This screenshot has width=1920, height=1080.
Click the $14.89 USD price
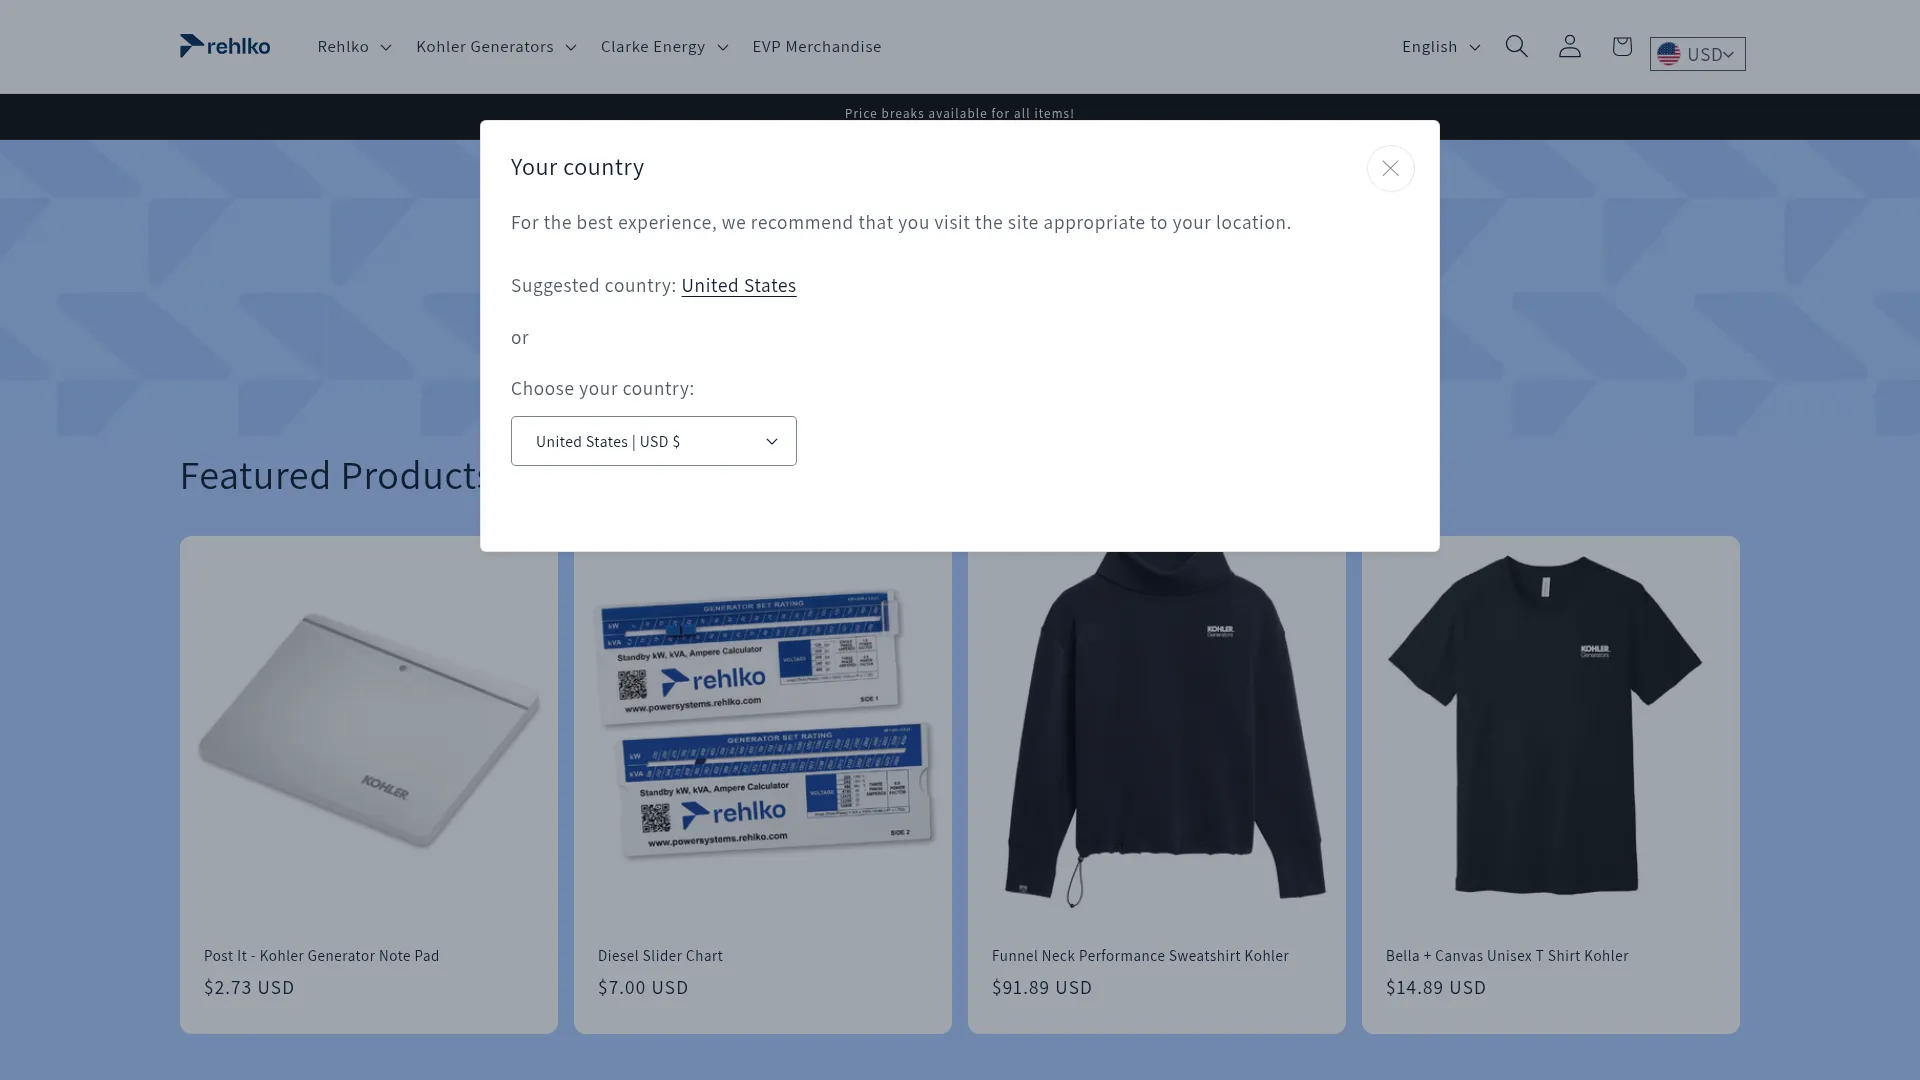tap(1436, 988)
